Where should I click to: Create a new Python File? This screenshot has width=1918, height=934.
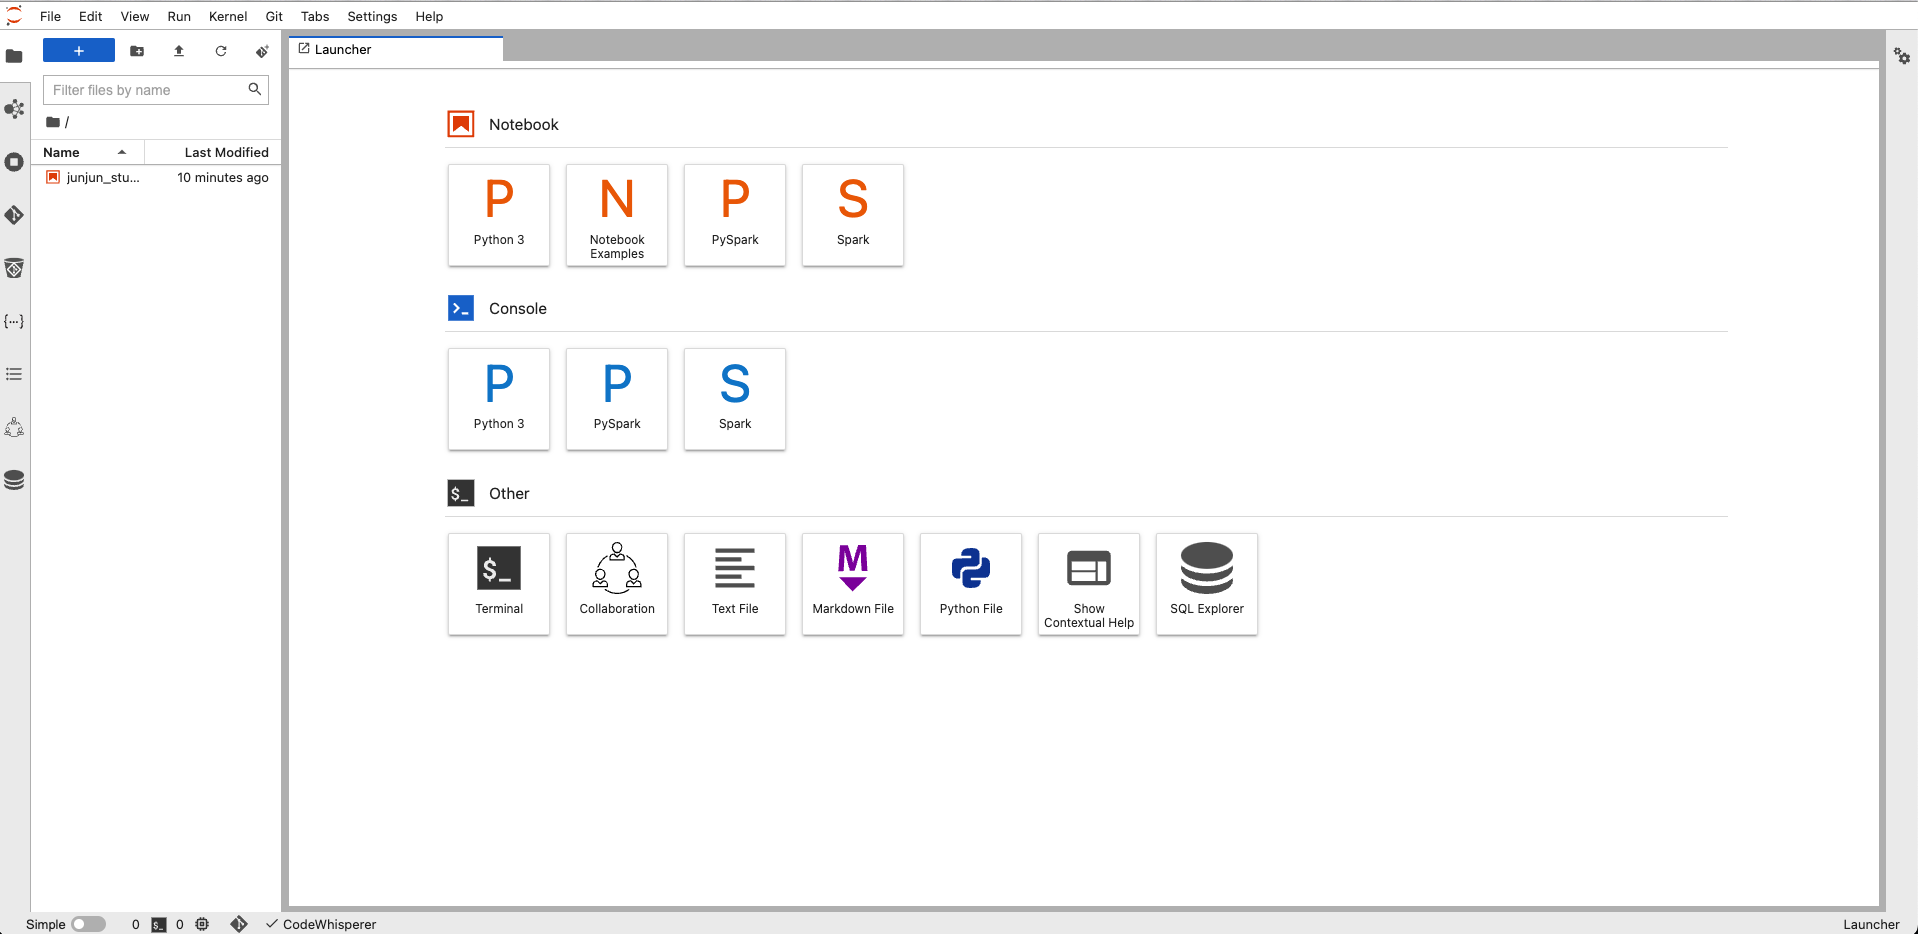(x=971, y=584)
